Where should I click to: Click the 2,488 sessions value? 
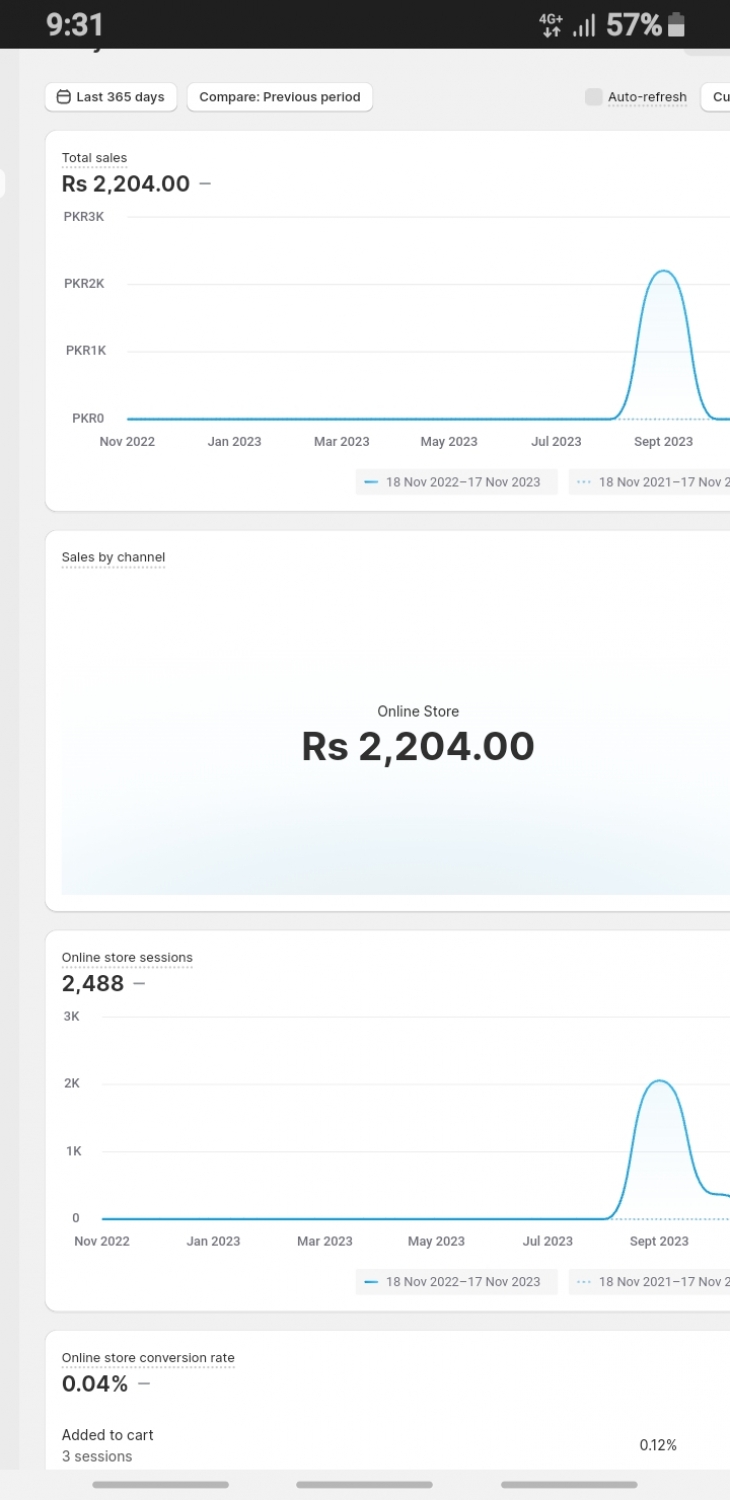(x=93, y=984)
